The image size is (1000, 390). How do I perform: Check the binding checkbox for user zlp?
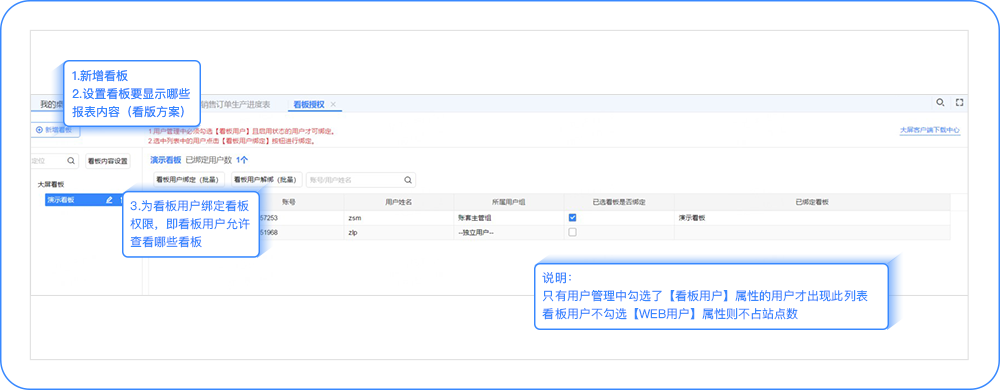572,233
